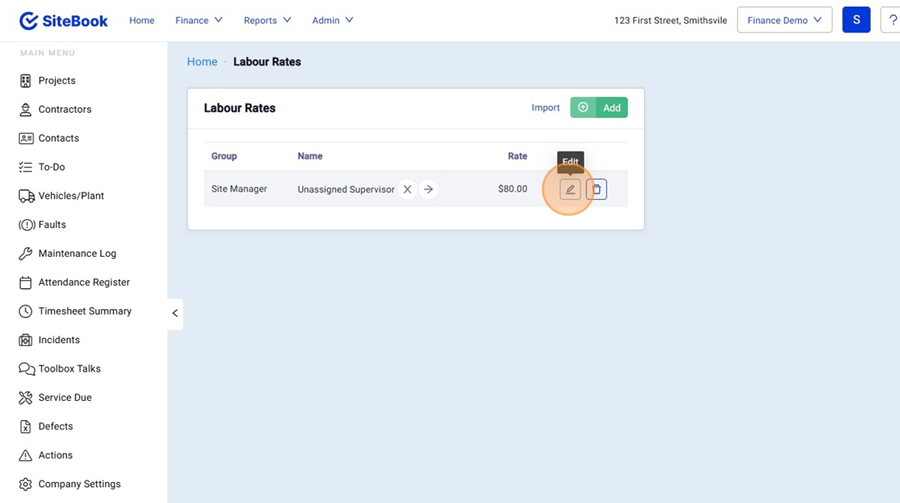This screenshot has height=503, width=900.
Task: Click the Import link
Action: tap(545, 108)
